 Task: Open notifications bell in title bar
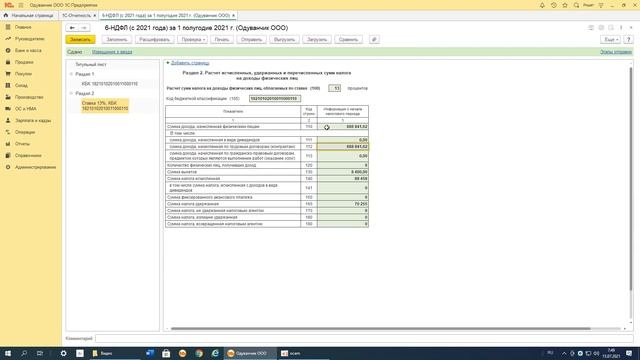coord(542,5)
